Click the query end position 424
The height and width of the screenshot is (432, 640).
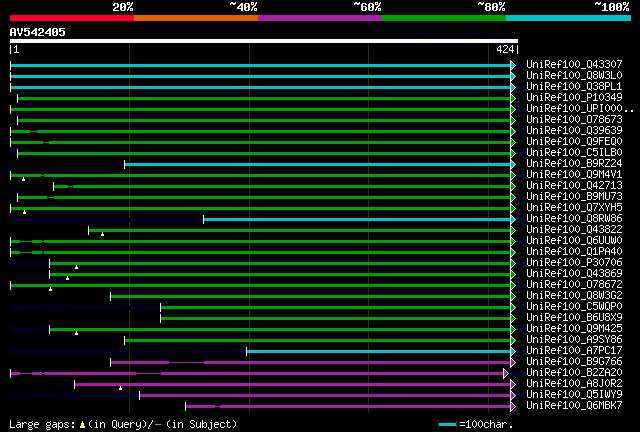[505, 49]
